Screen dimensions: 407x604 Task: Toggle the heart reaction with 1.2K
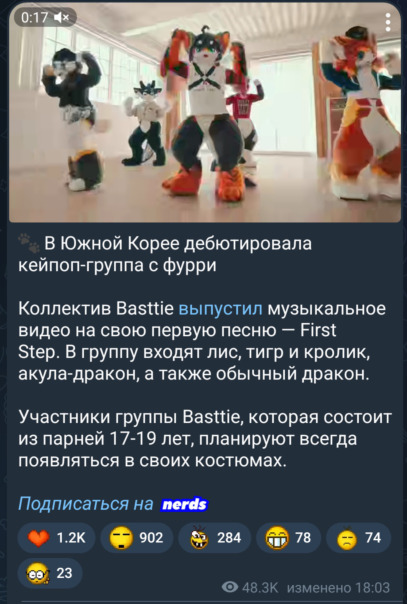point(56,538)
